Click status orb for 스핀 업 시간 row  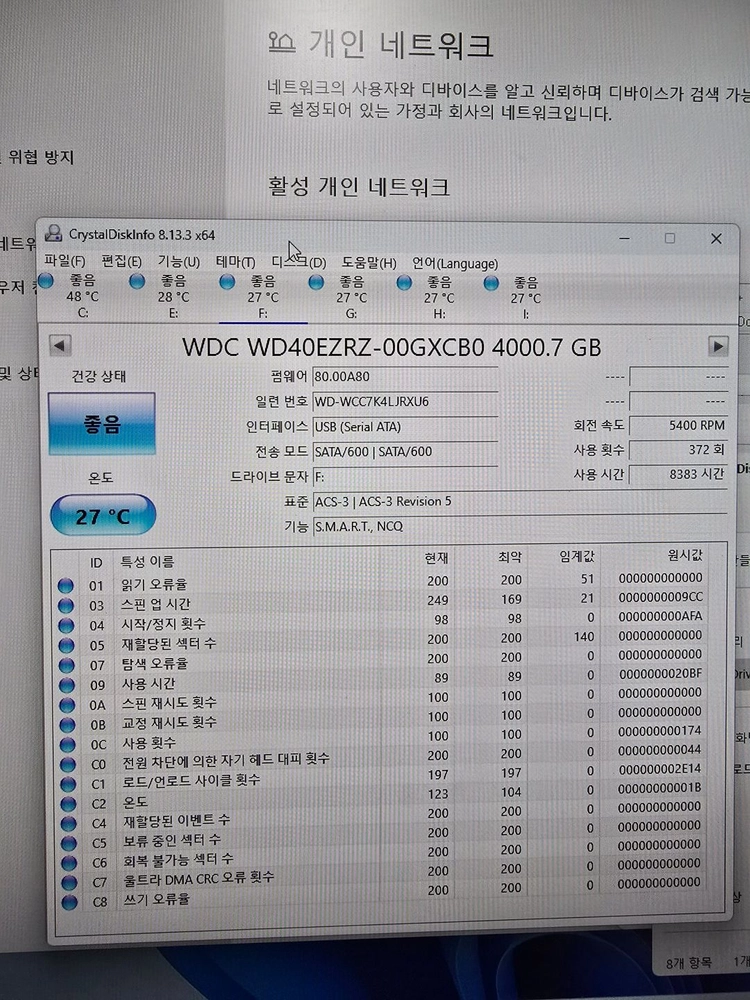pyautogui.click(x=66, y=605)
